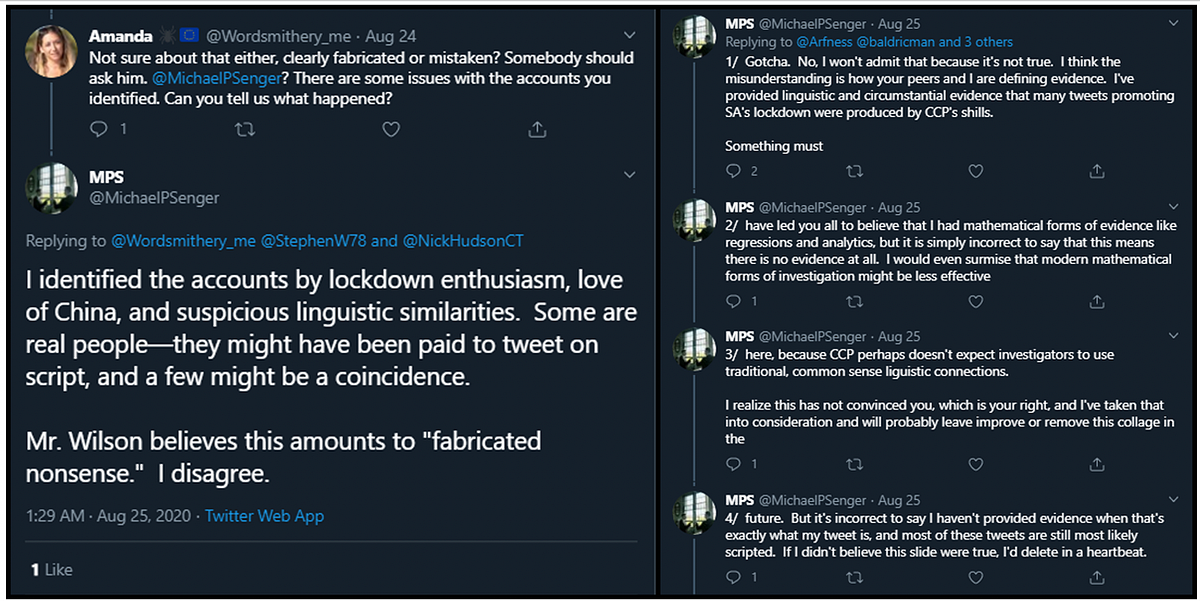This screenshot has width=1200, height=601.
Task: Open @NickHudsonCT profile link
Action: (x=463, y=241)
